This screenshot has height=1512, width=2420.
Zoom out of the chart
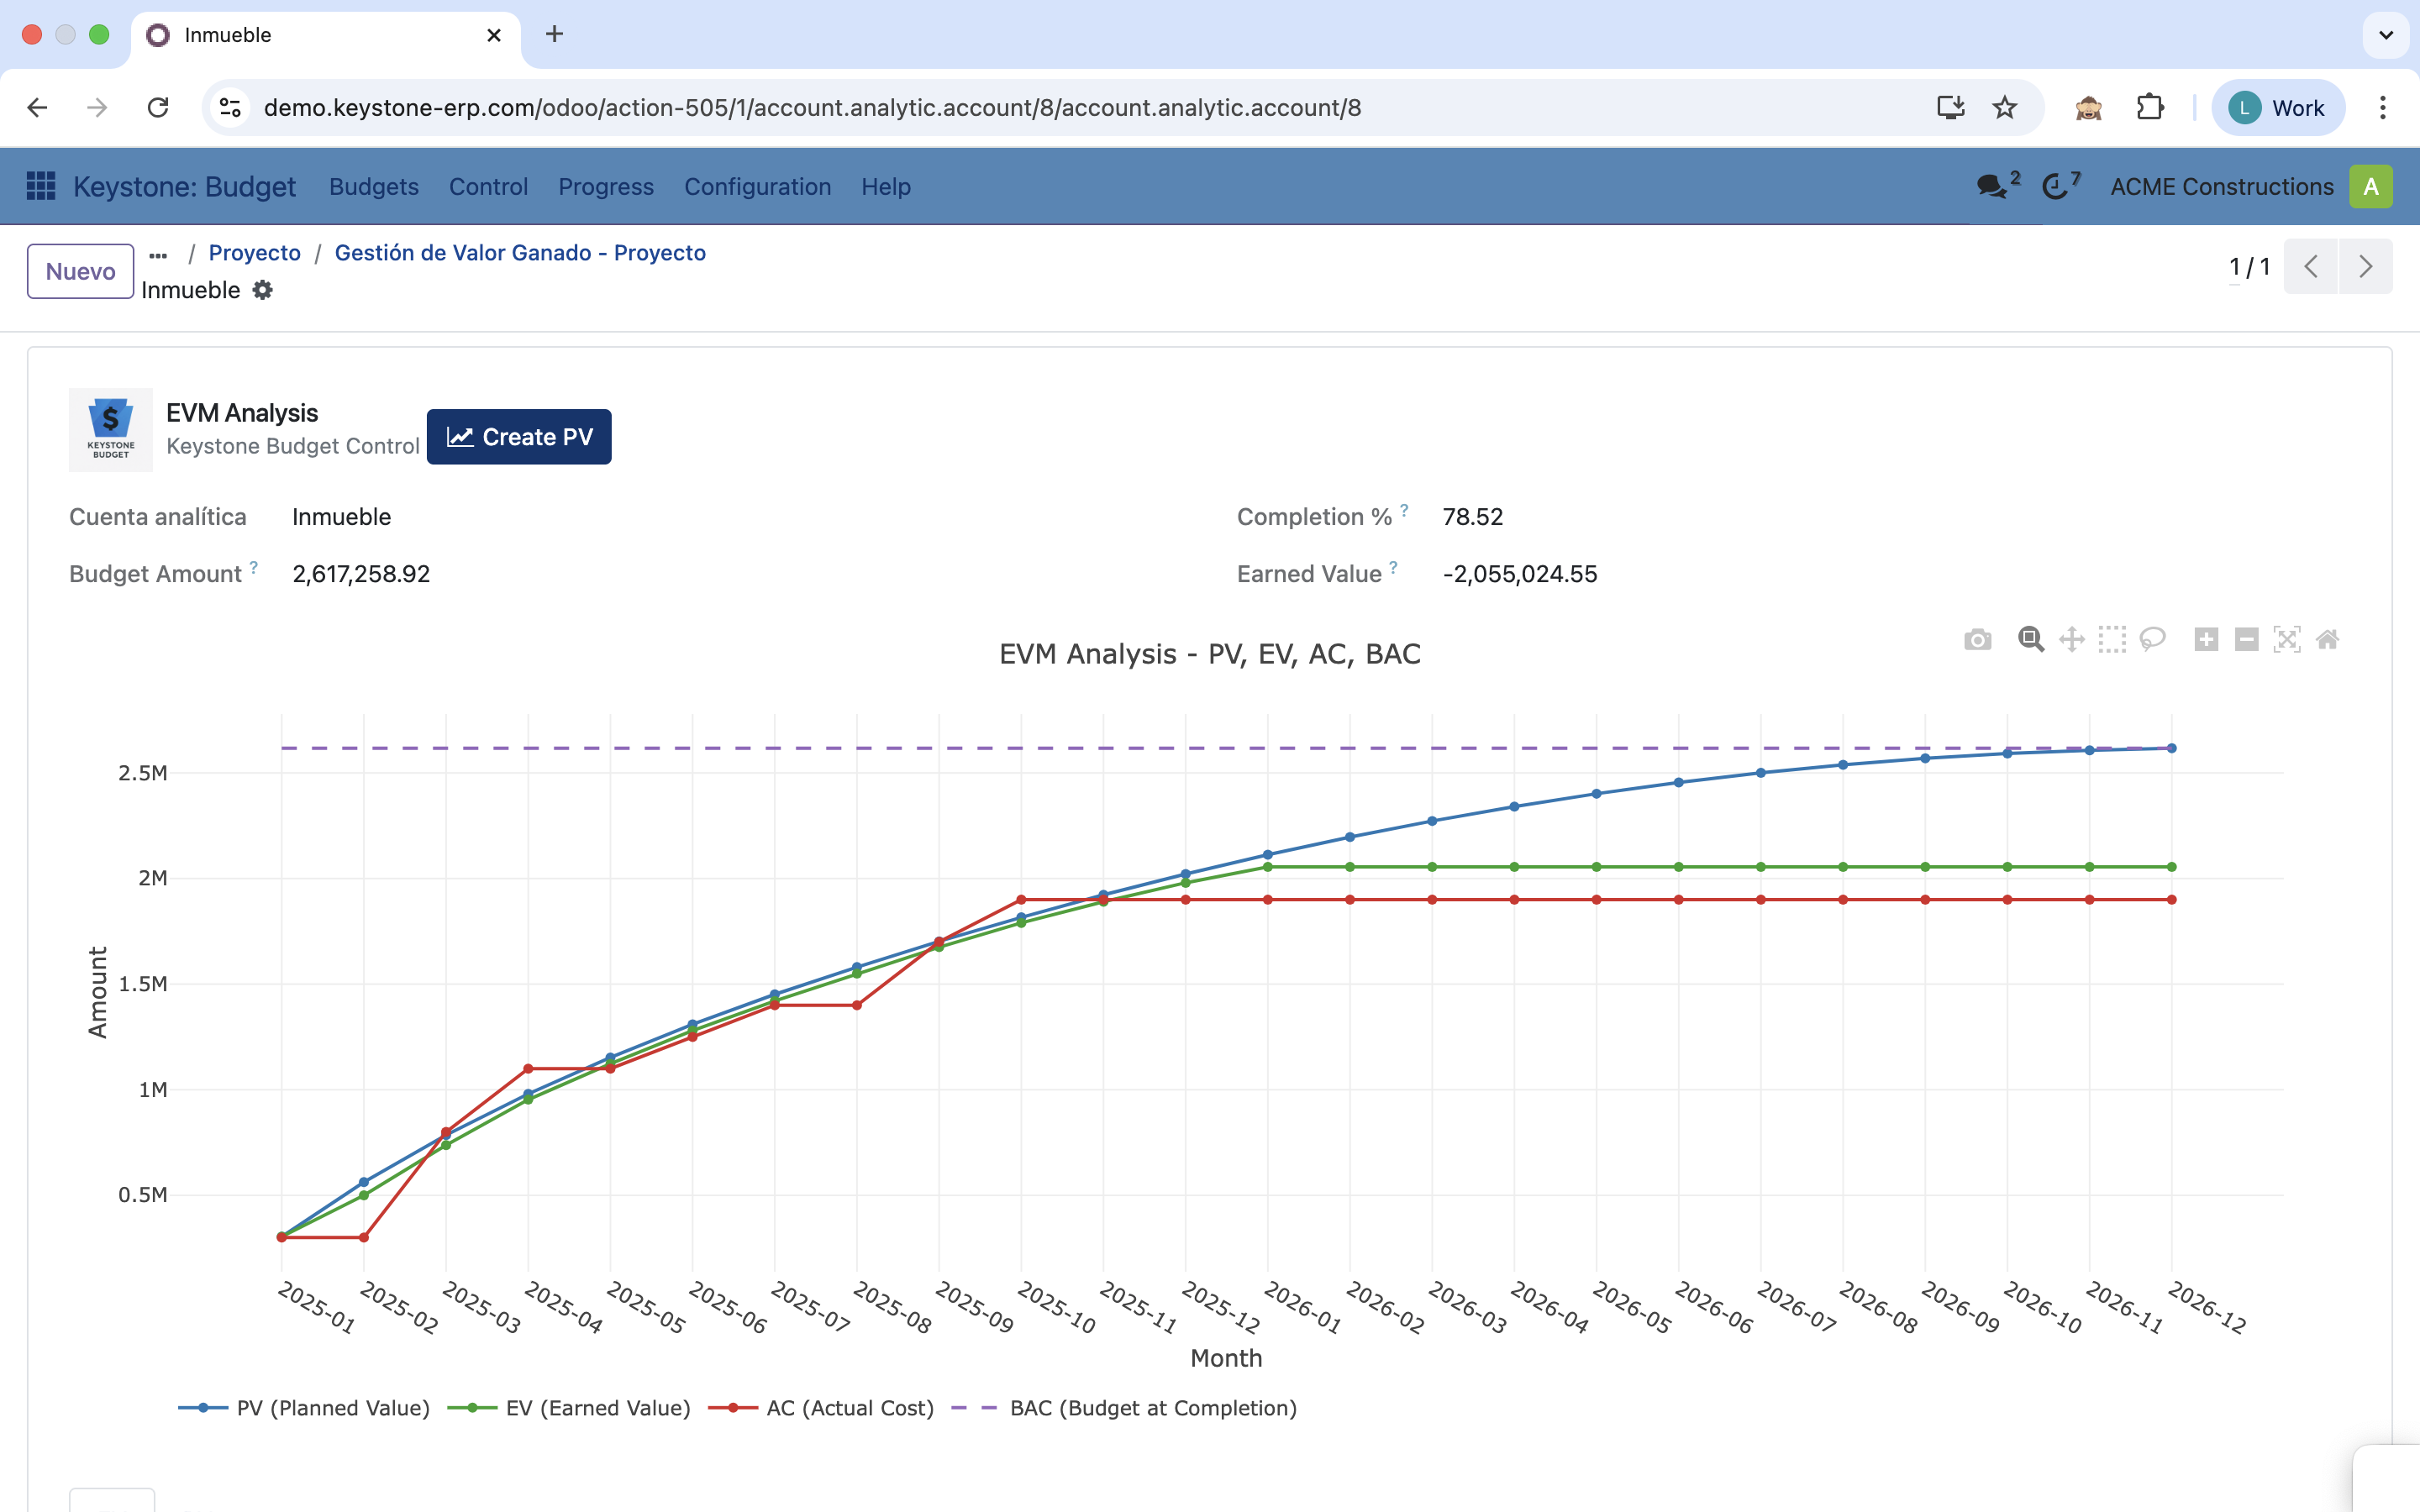coord(2246,640)
